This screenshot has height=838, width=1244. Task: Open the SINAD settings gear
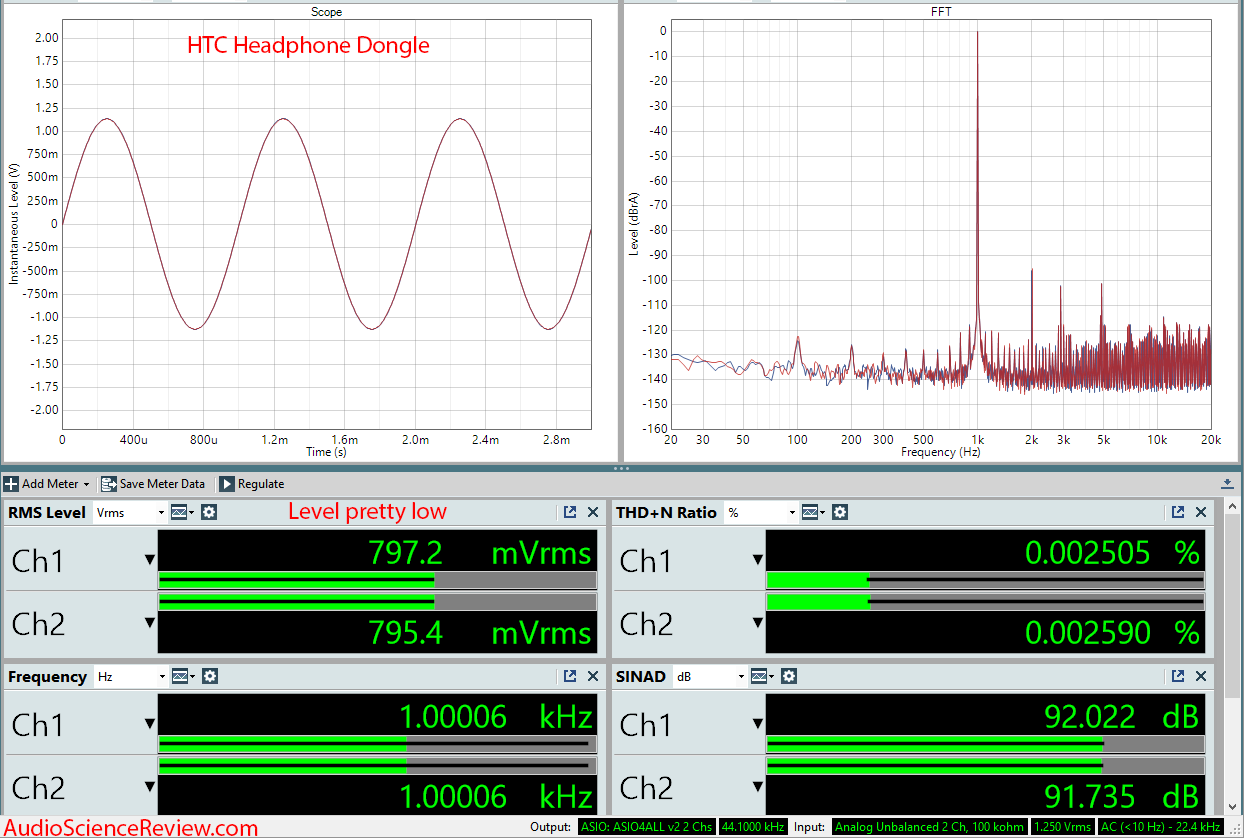pyautogui.click(x=788, y=676)
